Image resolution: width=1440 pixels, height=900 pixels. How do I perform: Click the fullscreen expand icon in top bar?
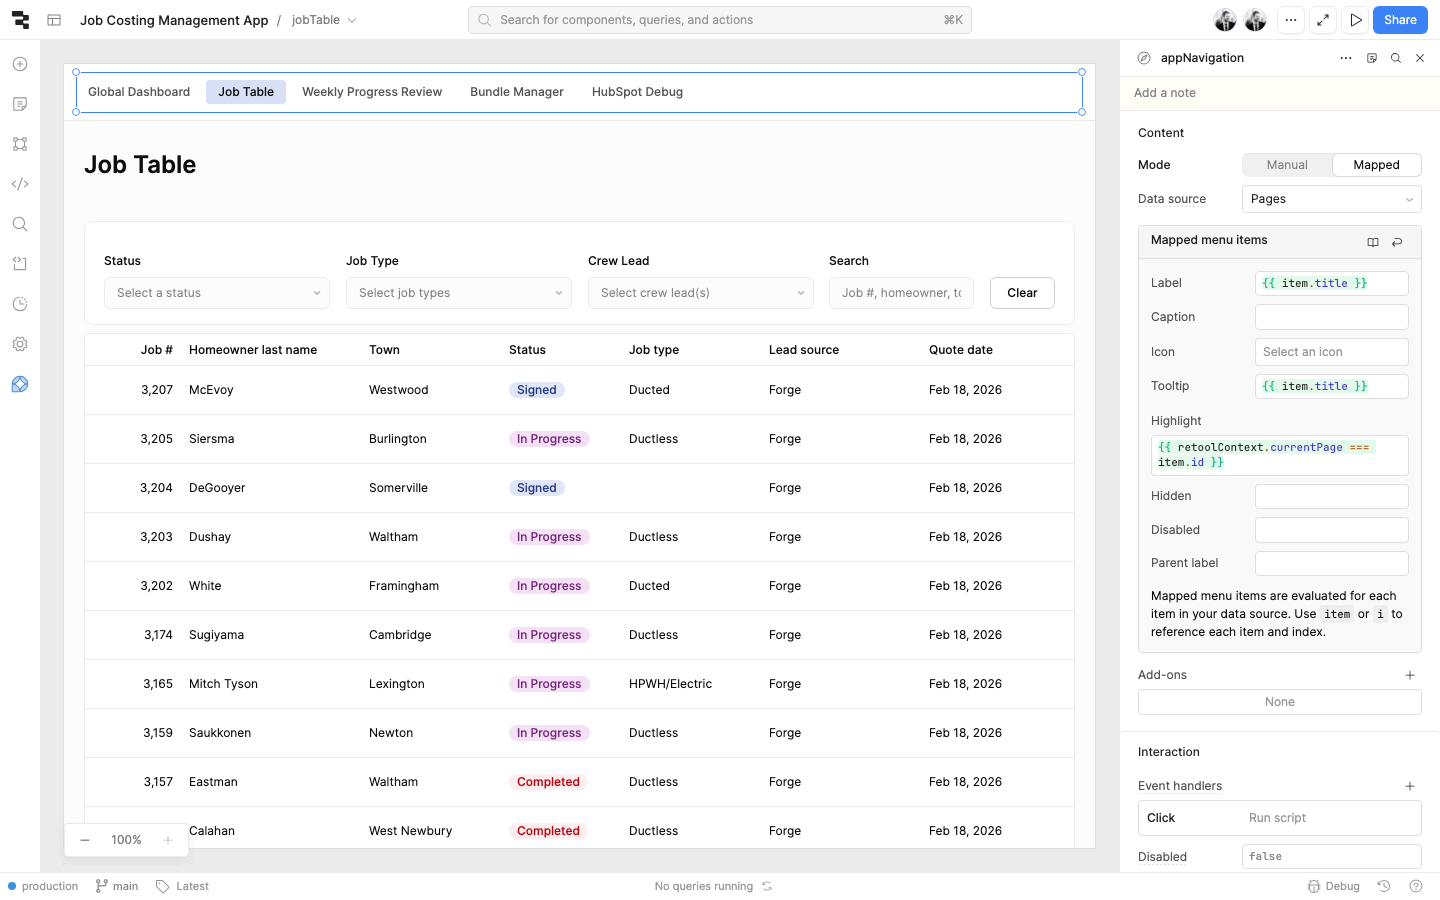[1323, 20]
